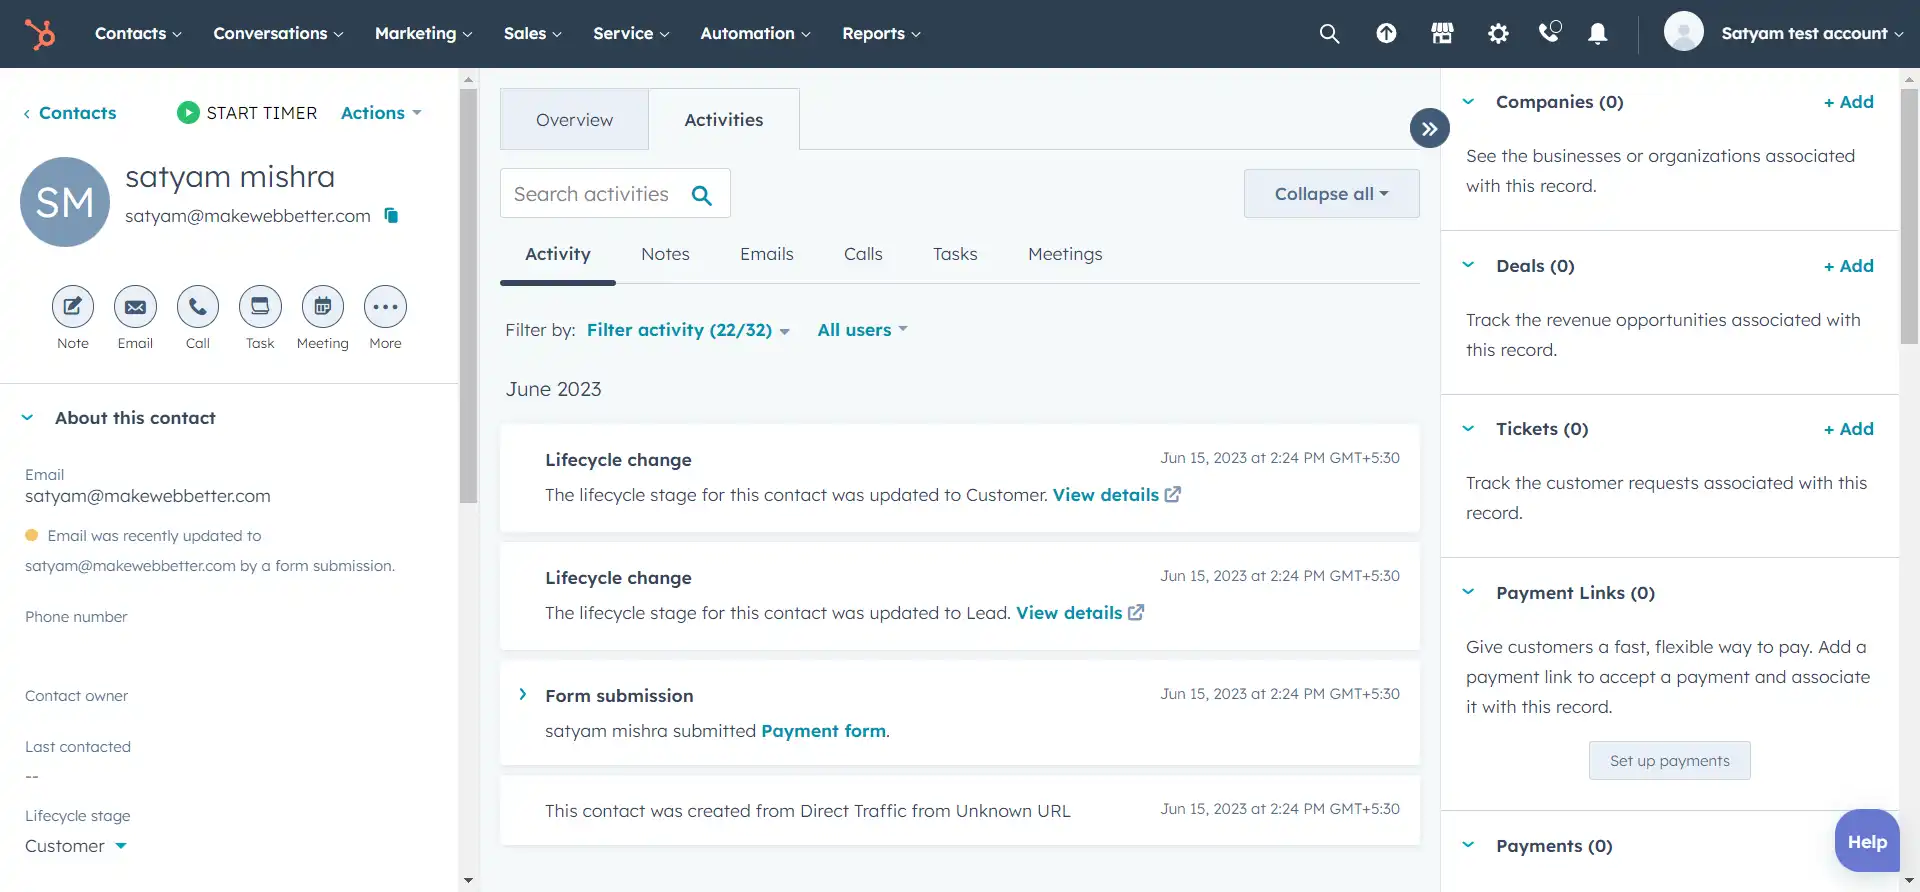Click the search activities magnifier icon
This screenshot has height=892, width=1920.
click(x=702, y=195)
